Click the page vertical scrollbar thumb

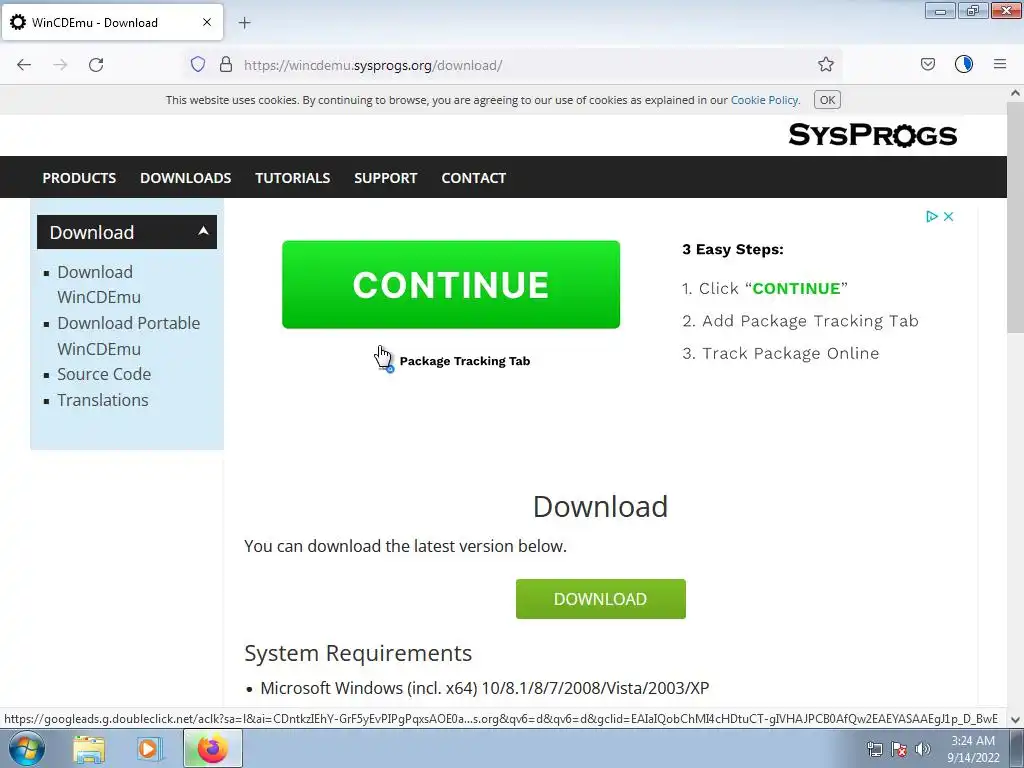pos(1016,216)
